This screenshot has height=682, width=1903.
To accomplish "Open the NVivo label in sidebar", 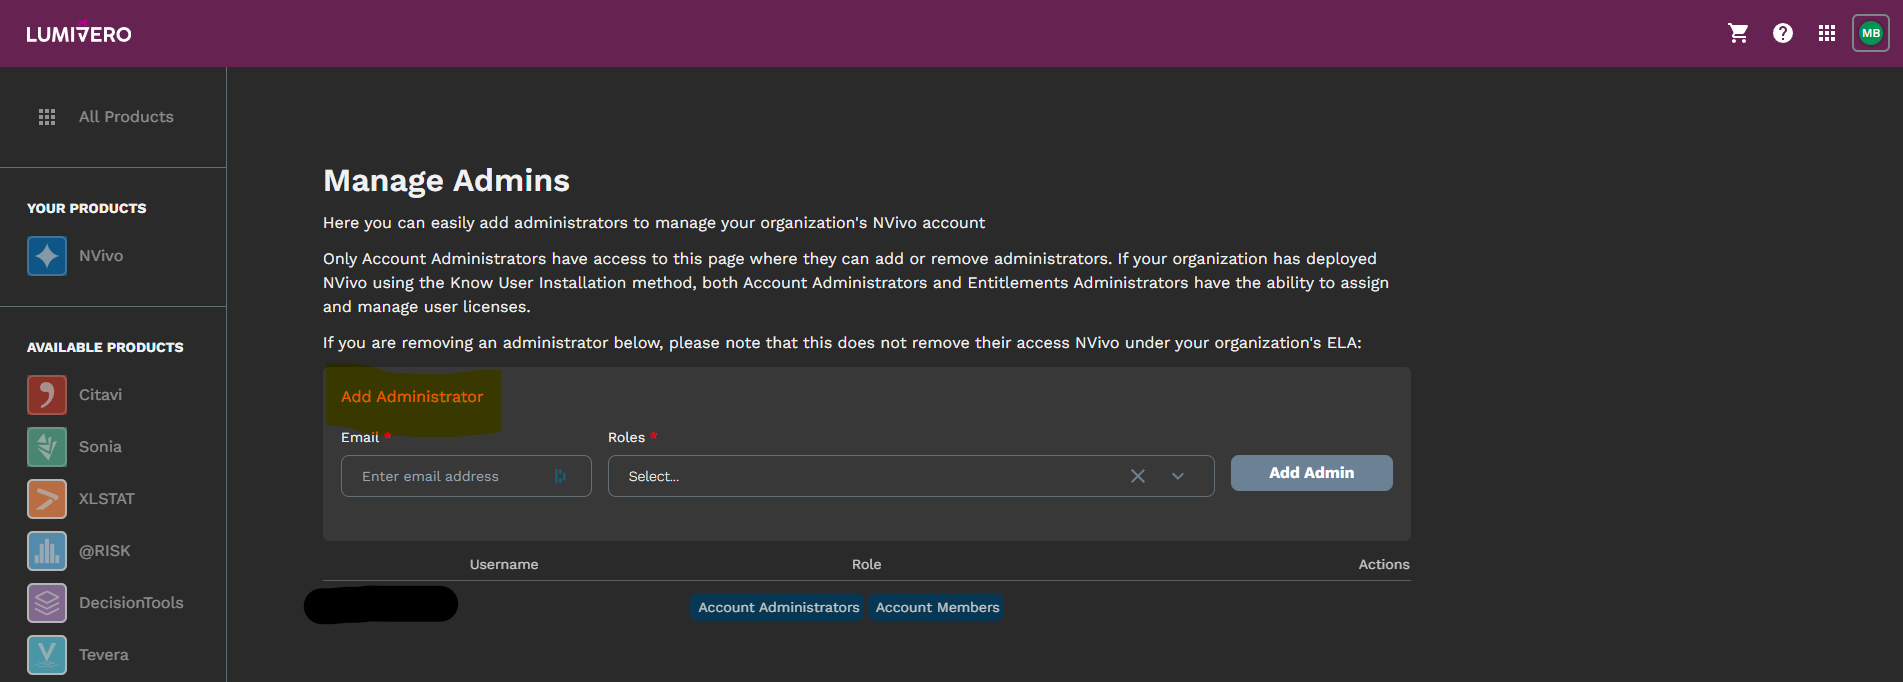I will (x=101, y=256).
